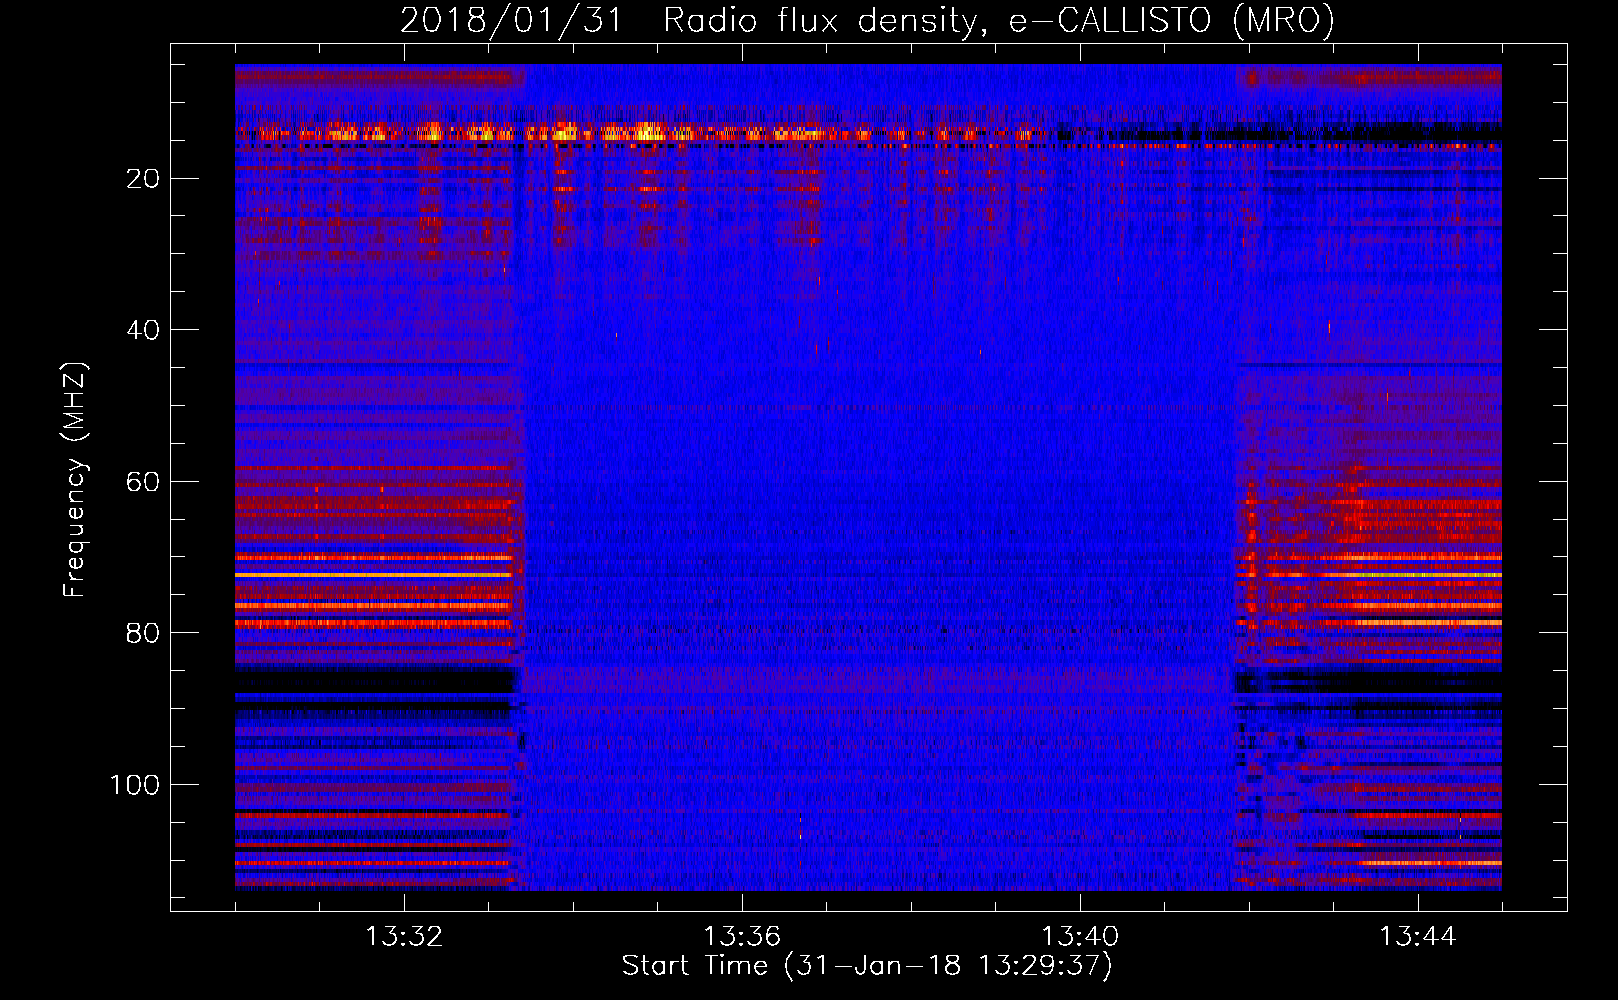Click the 20 frequency tick label

click(x=143, y=179)
